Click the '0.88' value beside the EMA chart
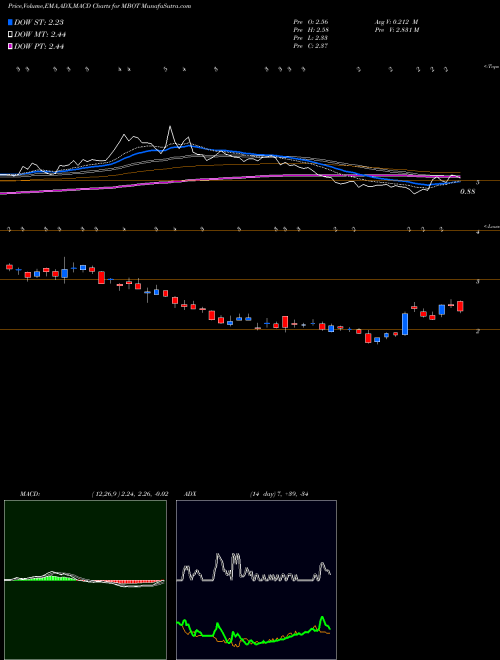 point(468,192)
